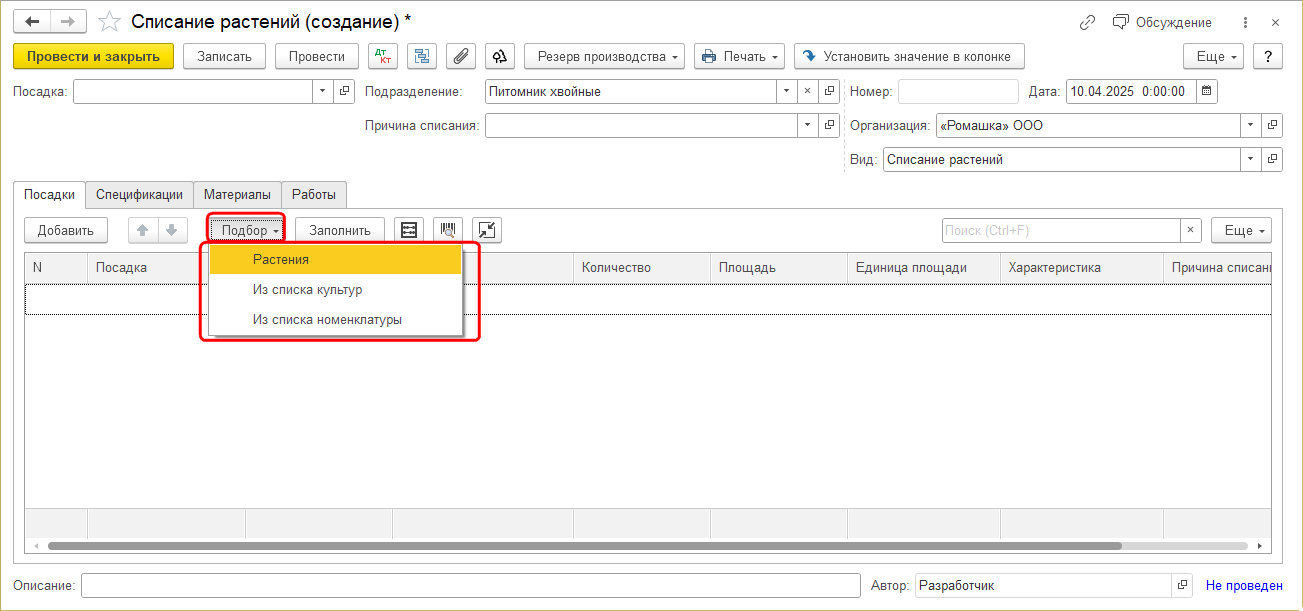Open the table Еще menu
Viewport: 1303px width, 611px height.
1241,230
